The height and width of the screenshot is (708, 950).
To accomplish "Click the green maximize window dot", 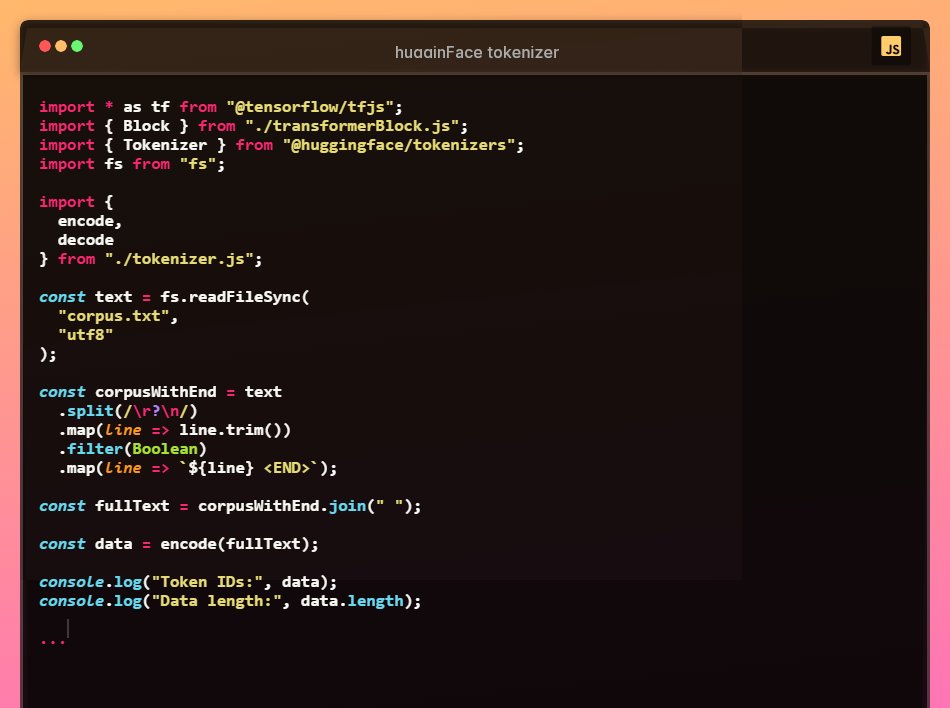I will tap(77, 46).
